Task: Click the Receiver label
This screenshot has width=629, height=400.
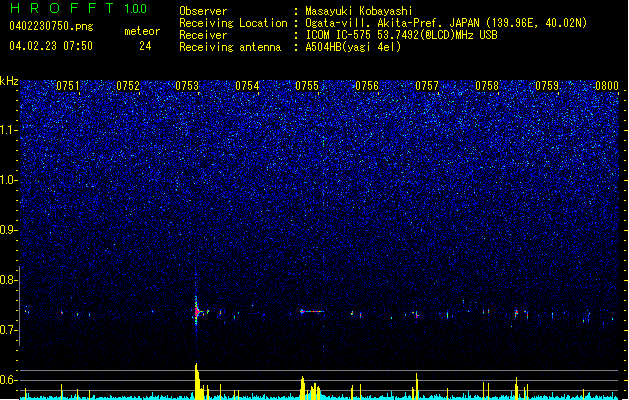Action: 203,35
